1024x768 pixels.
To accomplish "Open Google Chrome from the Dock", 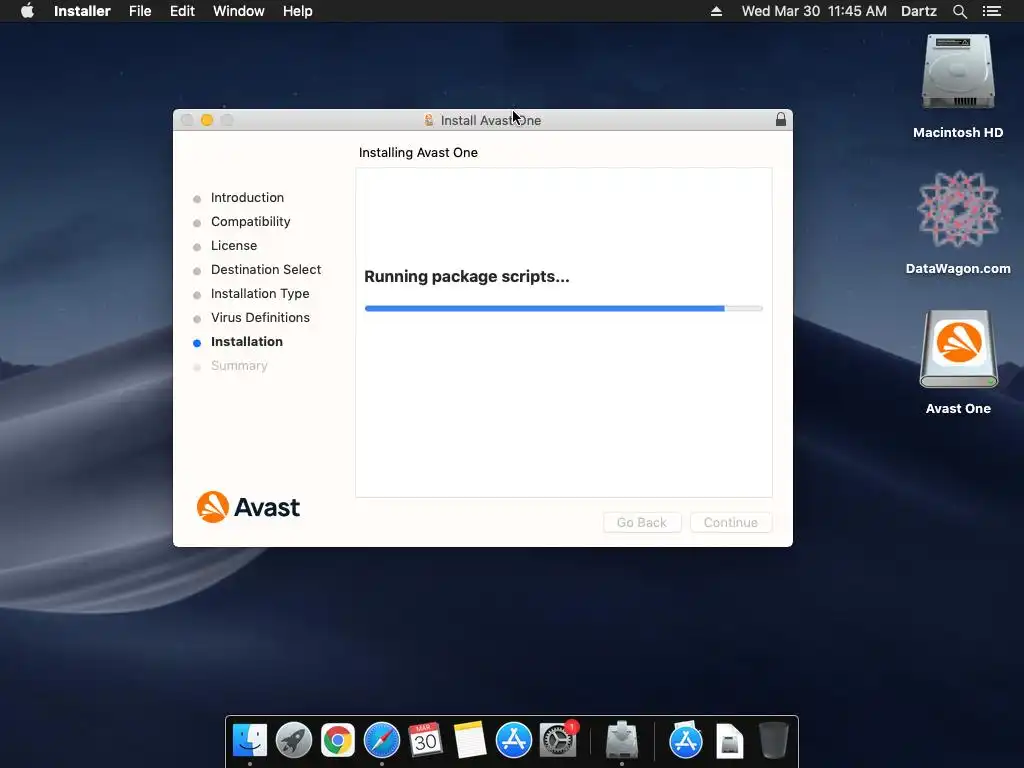I will (x=338, y=741).
